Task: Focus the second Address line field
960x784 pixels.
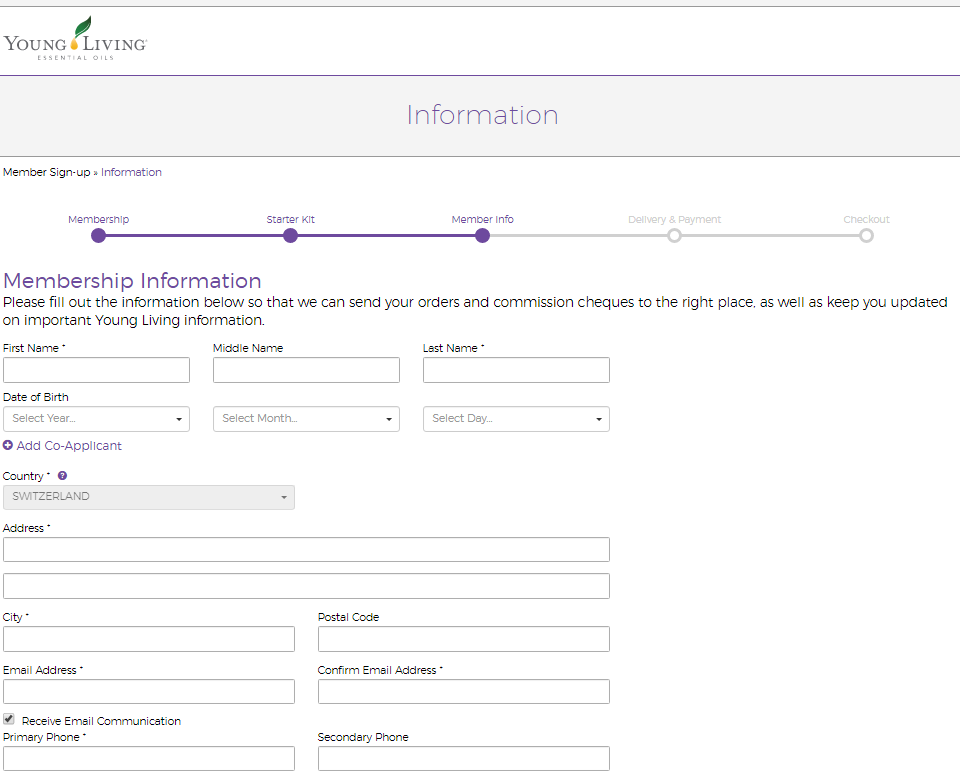Action: click(306, 586)
